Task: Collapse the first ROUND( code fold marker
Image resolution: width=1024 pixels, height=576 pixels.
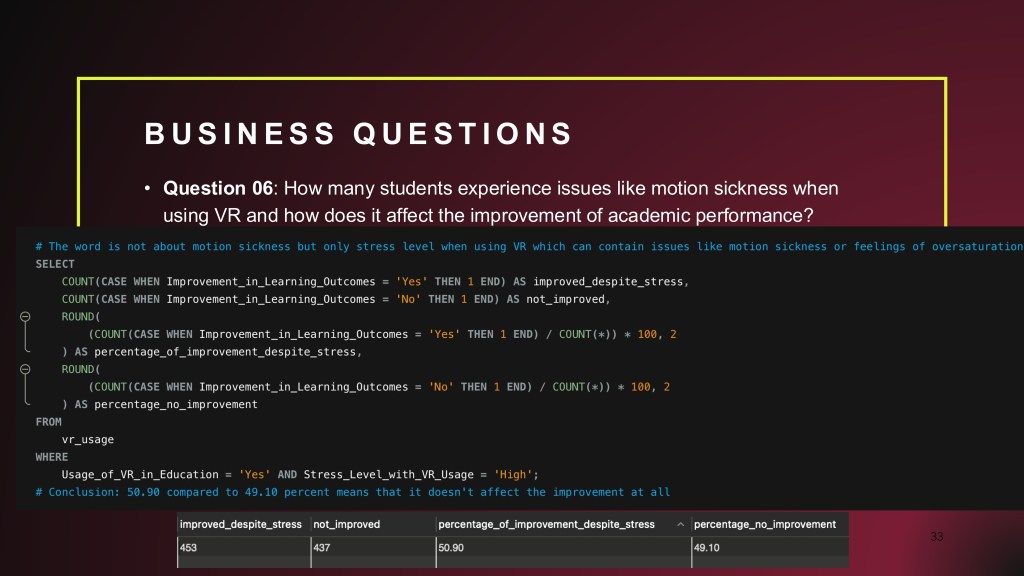Action: pyautogui.click(x=25, y=316)
